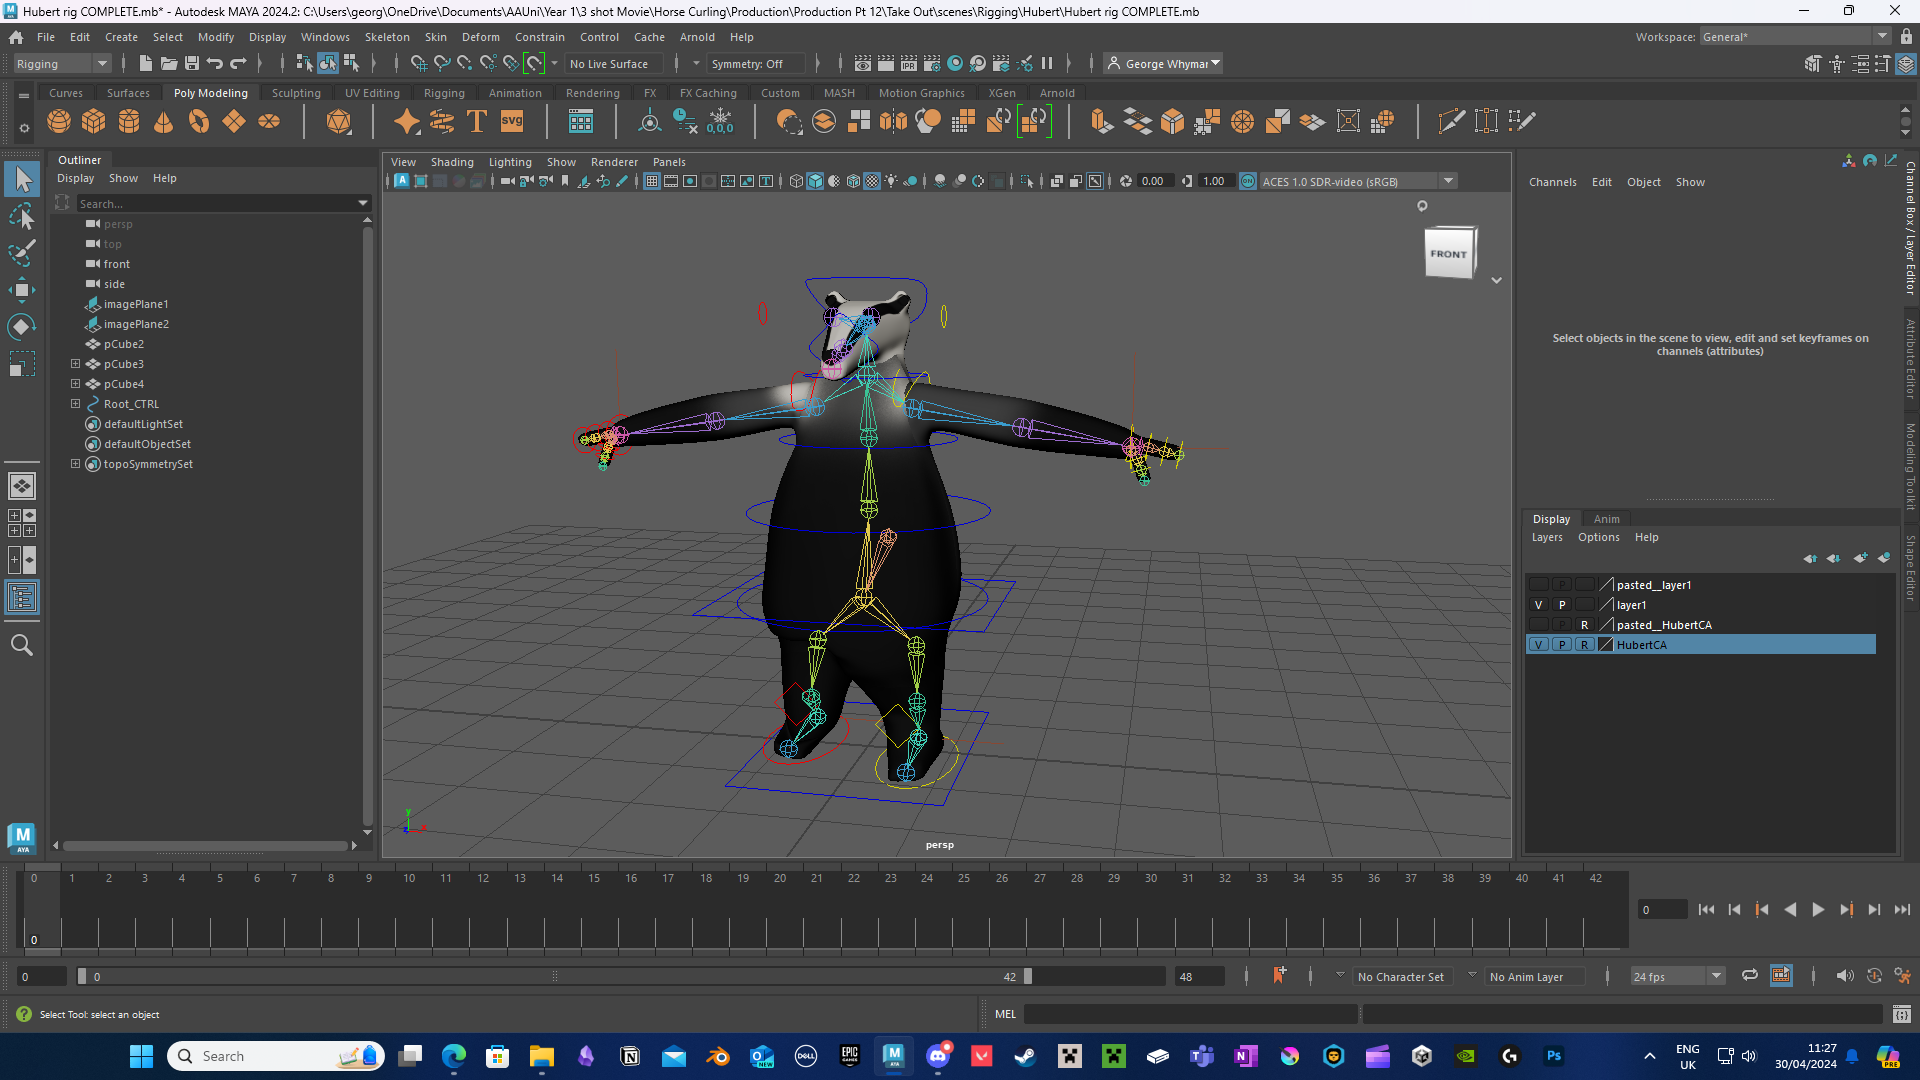
Task: Open the viewport search magnifier tool
Action: [22, 646]
